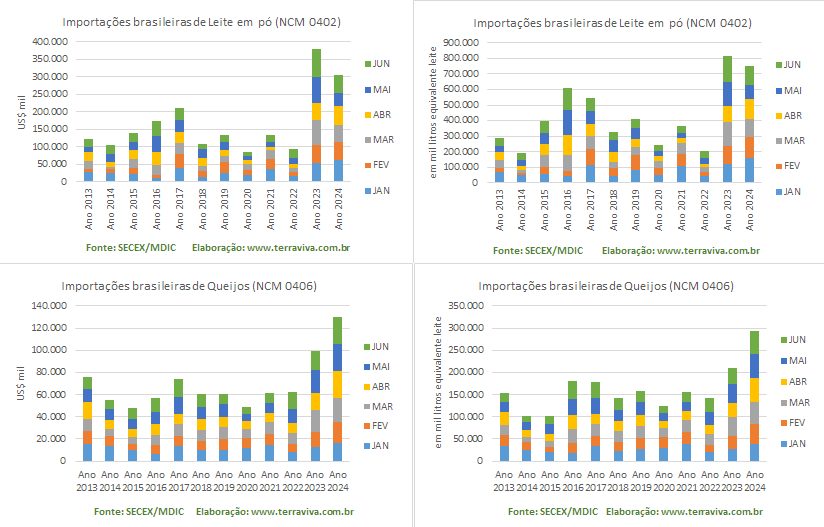Click 'Fonte: SECEX/MDIC' under Queijos US$ chart
Image resolution: width=824 pixels, height=527 pixels.
[139, 511]
